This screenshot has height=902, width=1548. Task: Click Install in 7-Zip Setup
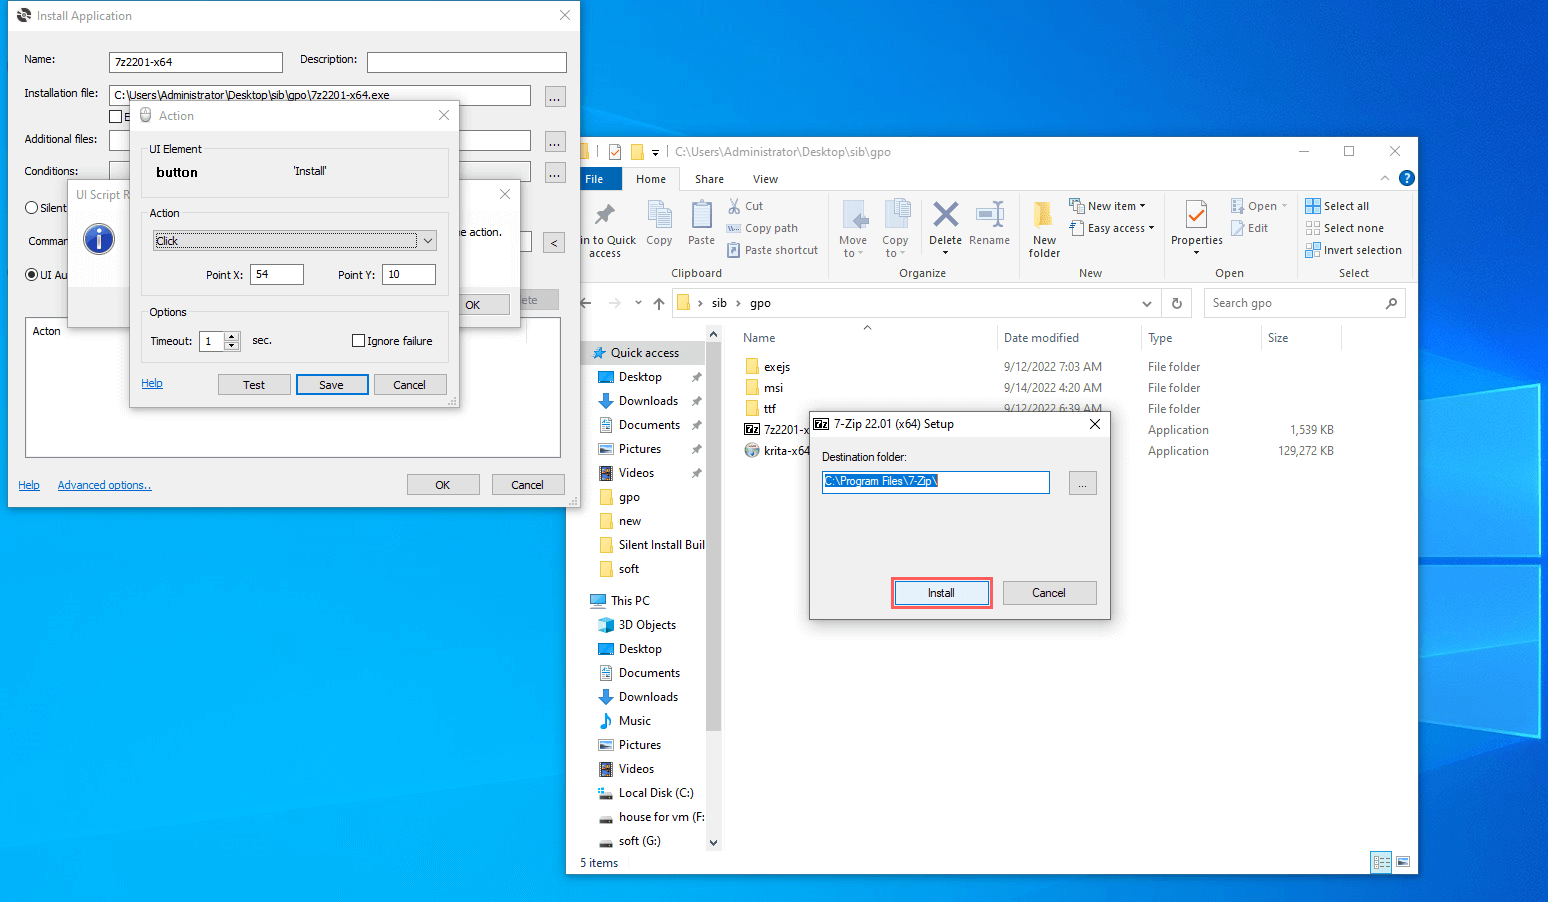click(x=941, y=593)
